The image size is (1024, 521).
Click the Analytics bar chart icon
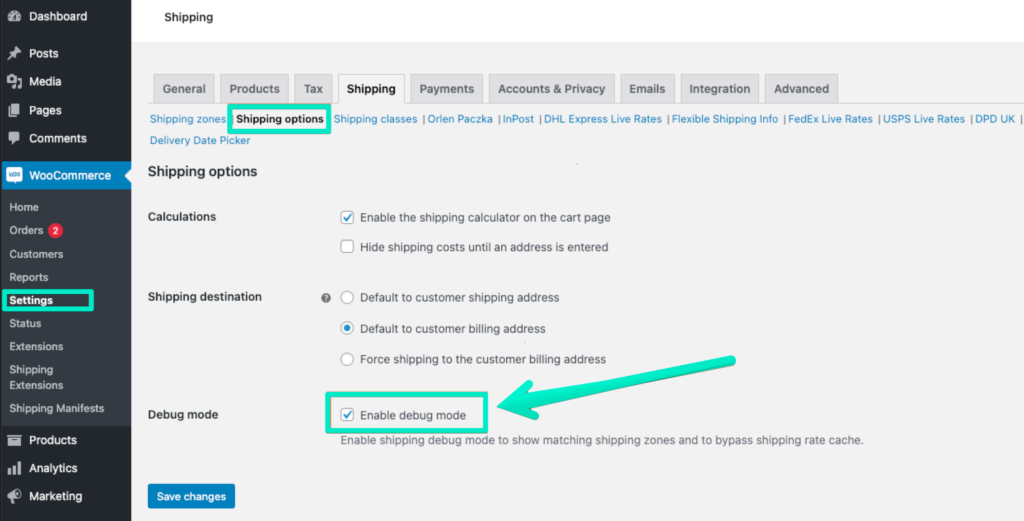(x=14, y=468)
